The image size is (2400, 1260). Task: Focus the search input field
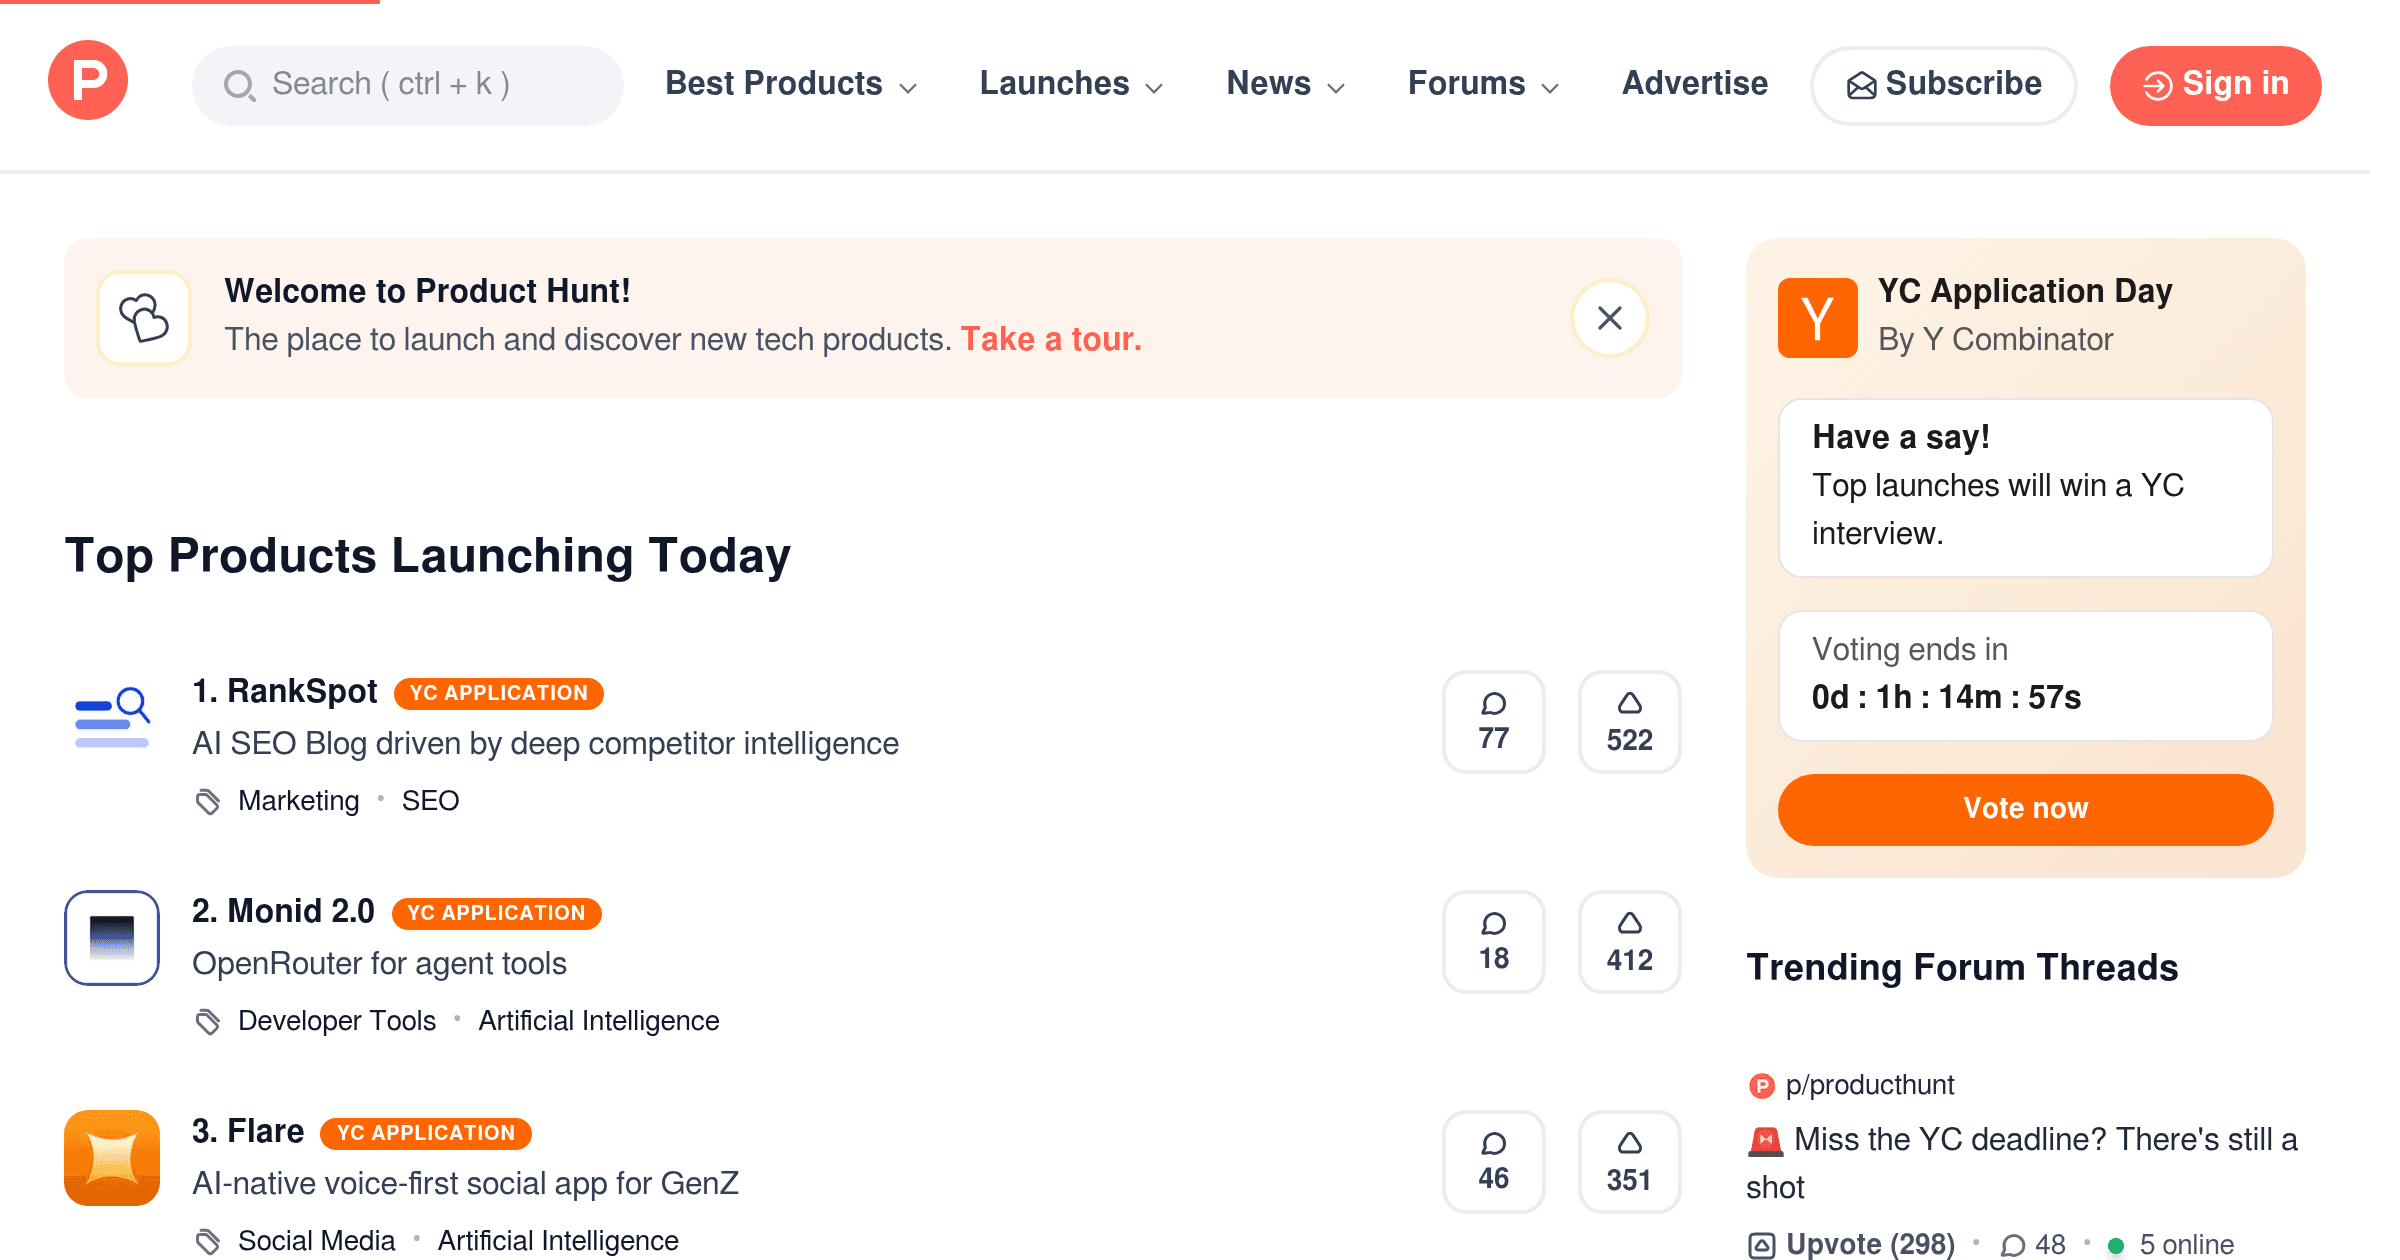click(x=408, y=85)
